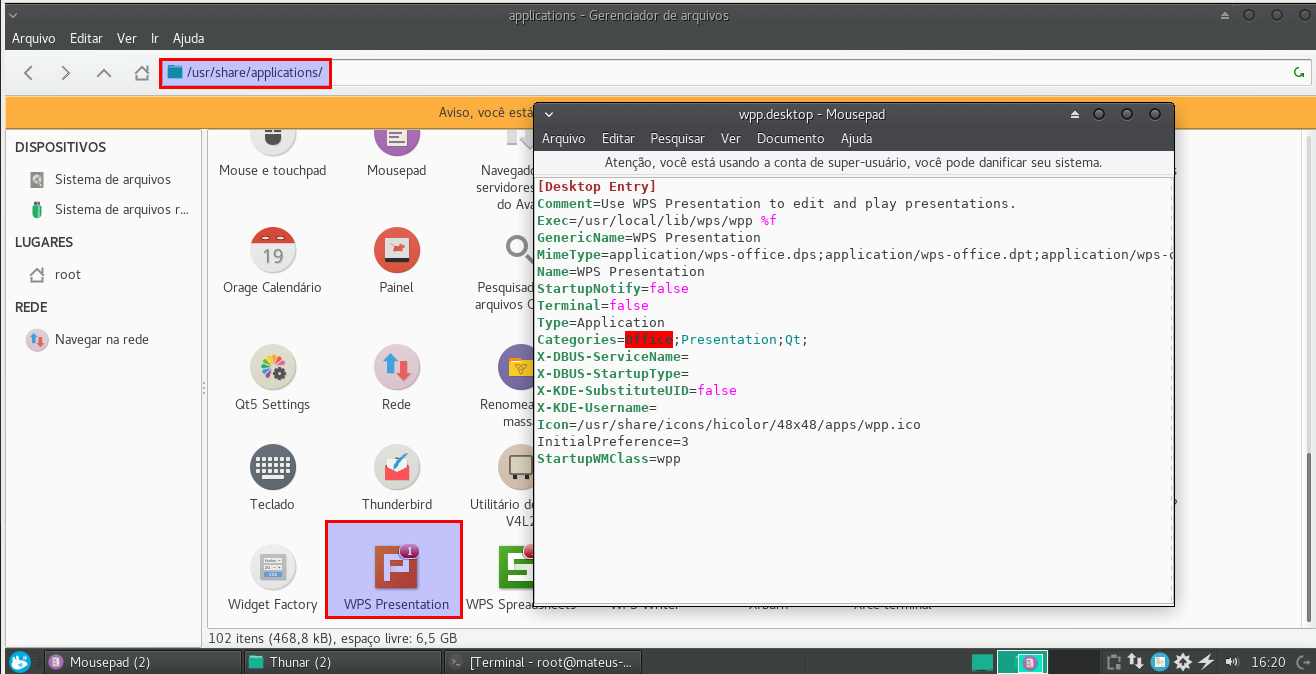Select the Painel launcher icon

(x=396, y=249)
